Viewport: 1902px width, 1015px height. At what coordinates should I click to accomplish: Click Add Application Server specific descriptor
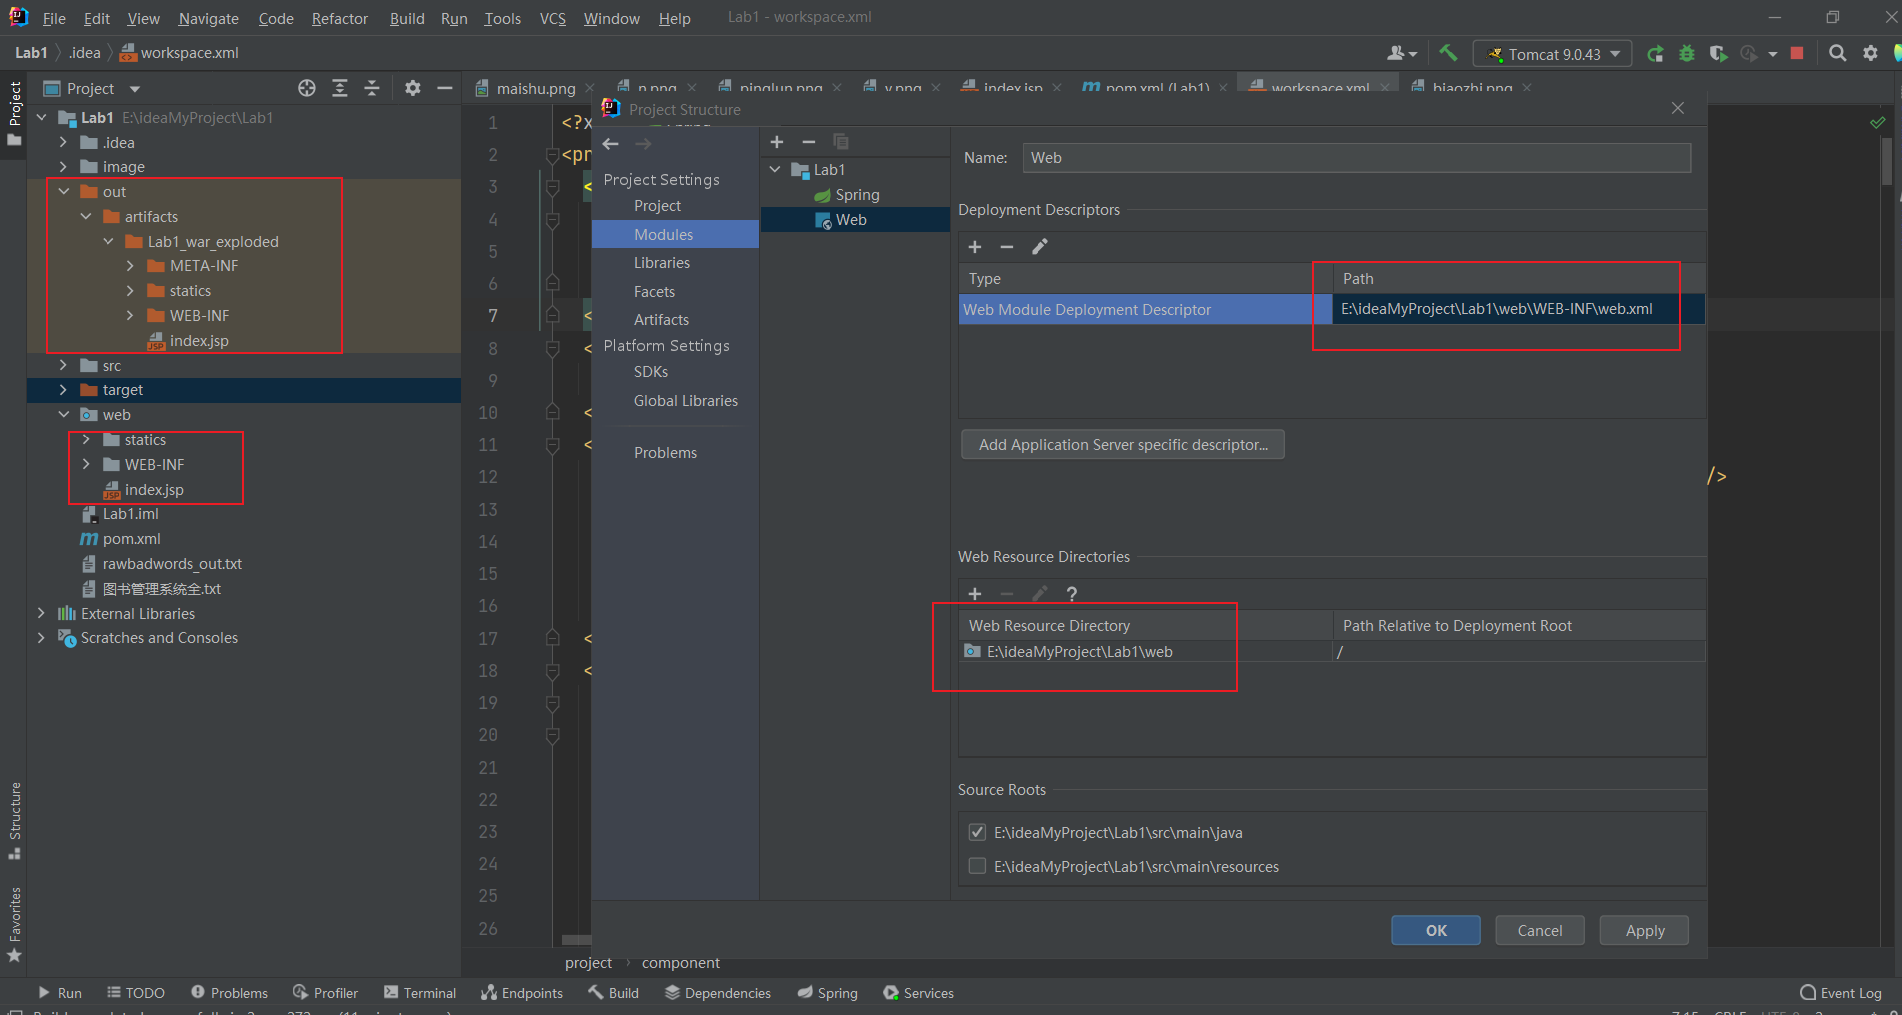pos(1122,444)
